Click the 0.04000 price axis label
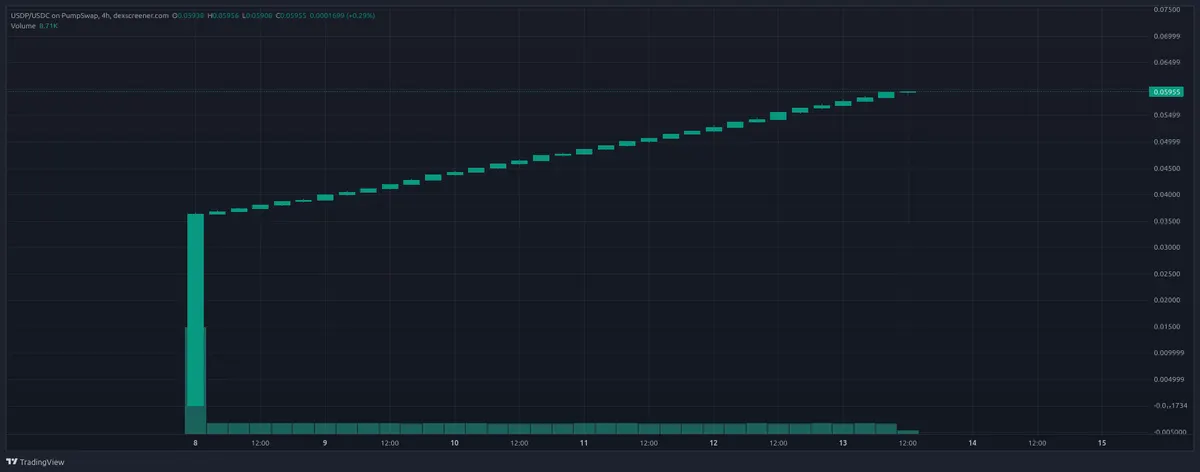 click(1167, 194)
